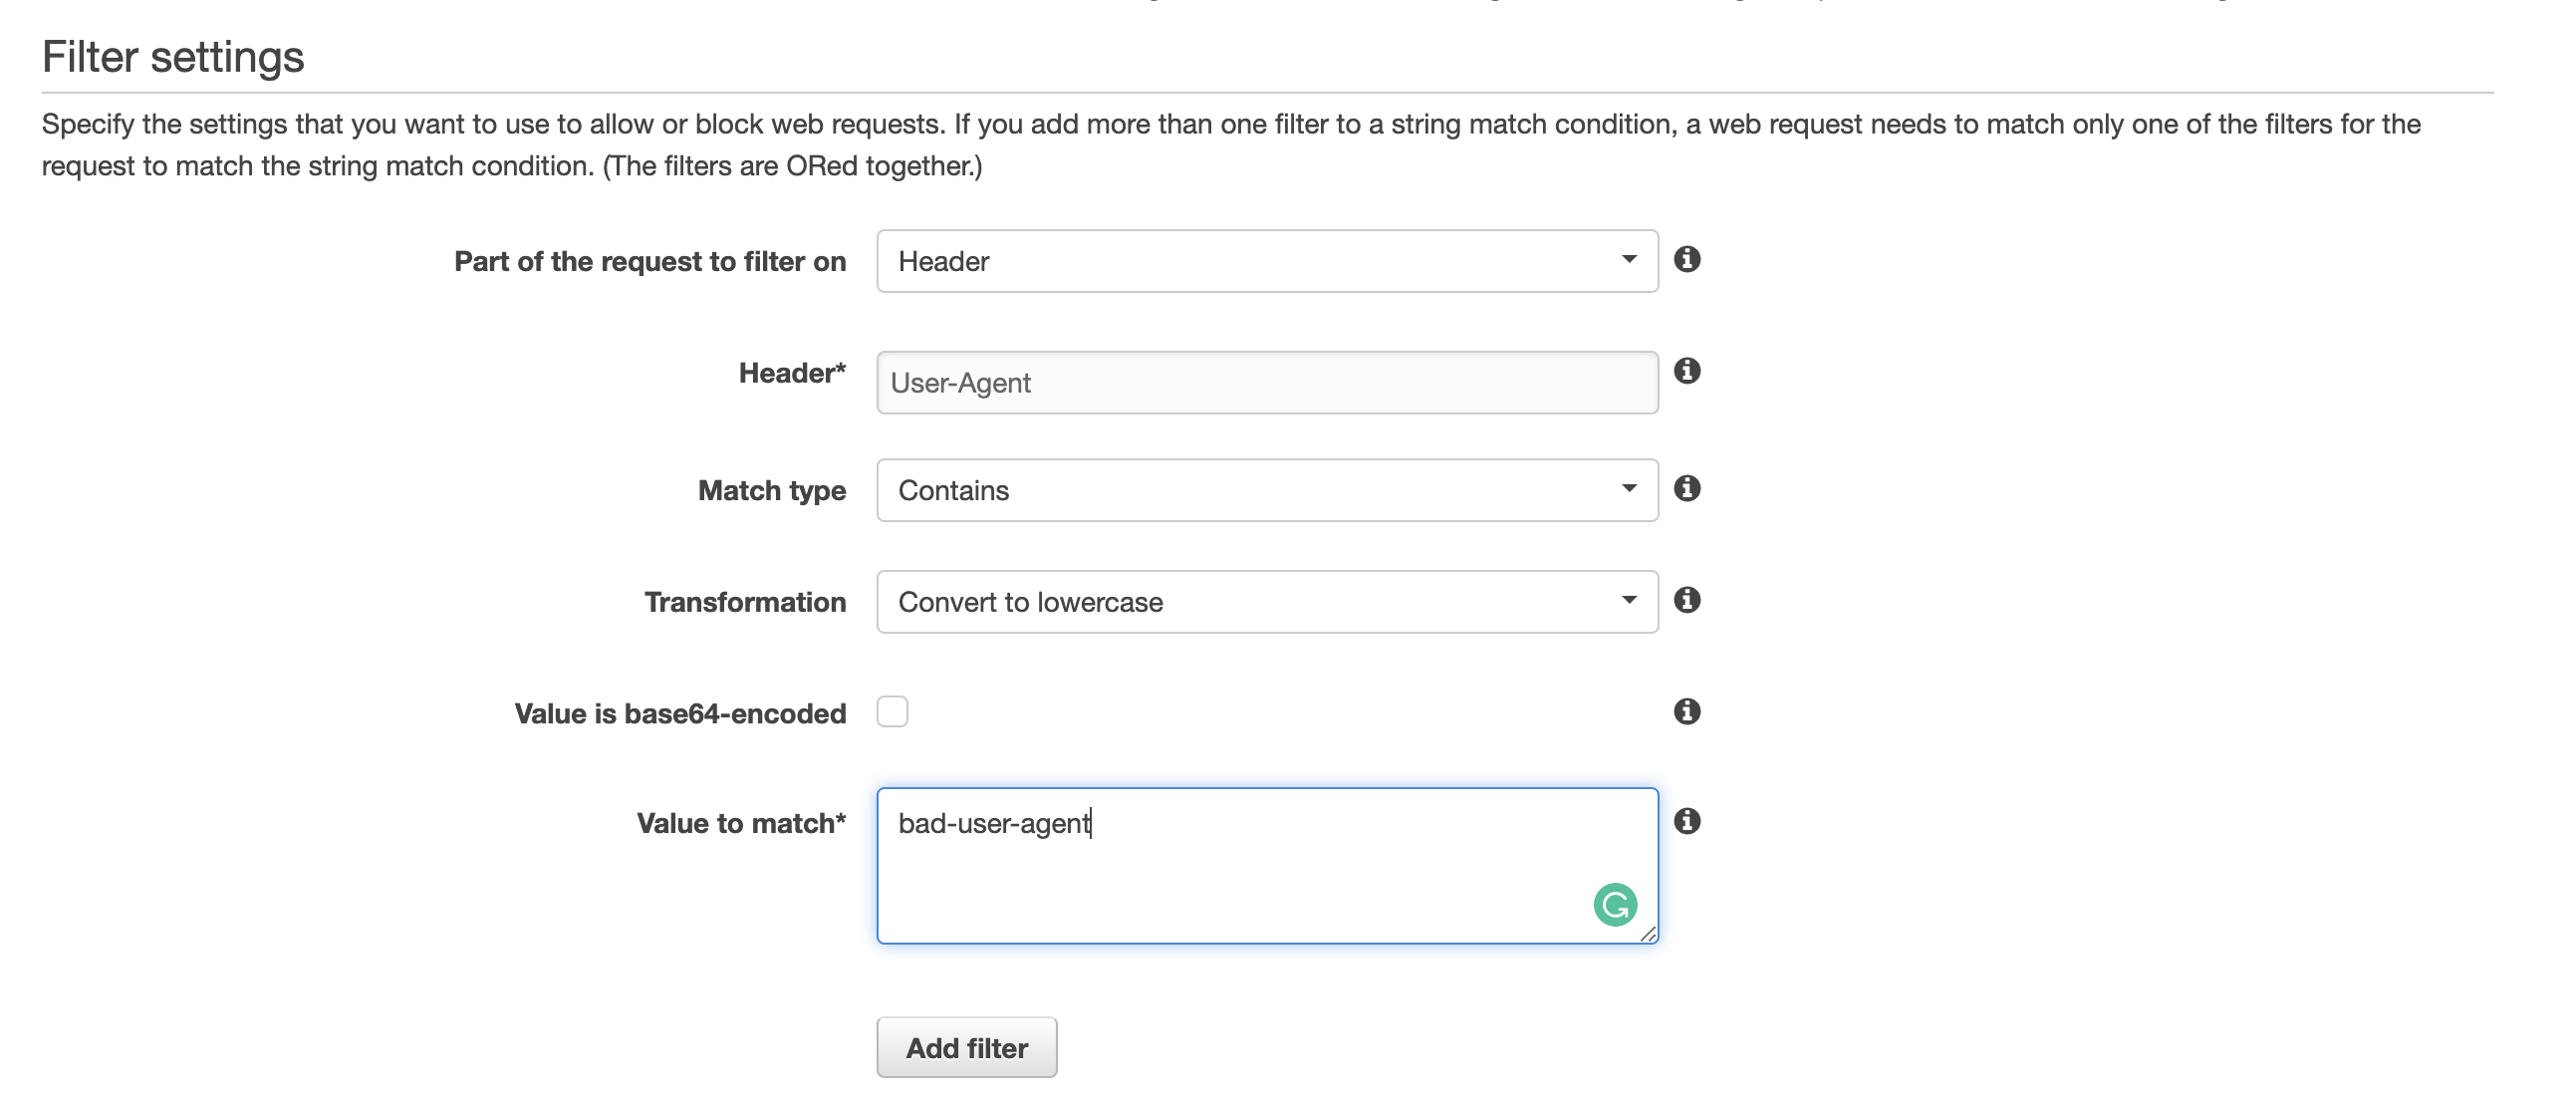Click the Header* field label

[x=792, y=373]
